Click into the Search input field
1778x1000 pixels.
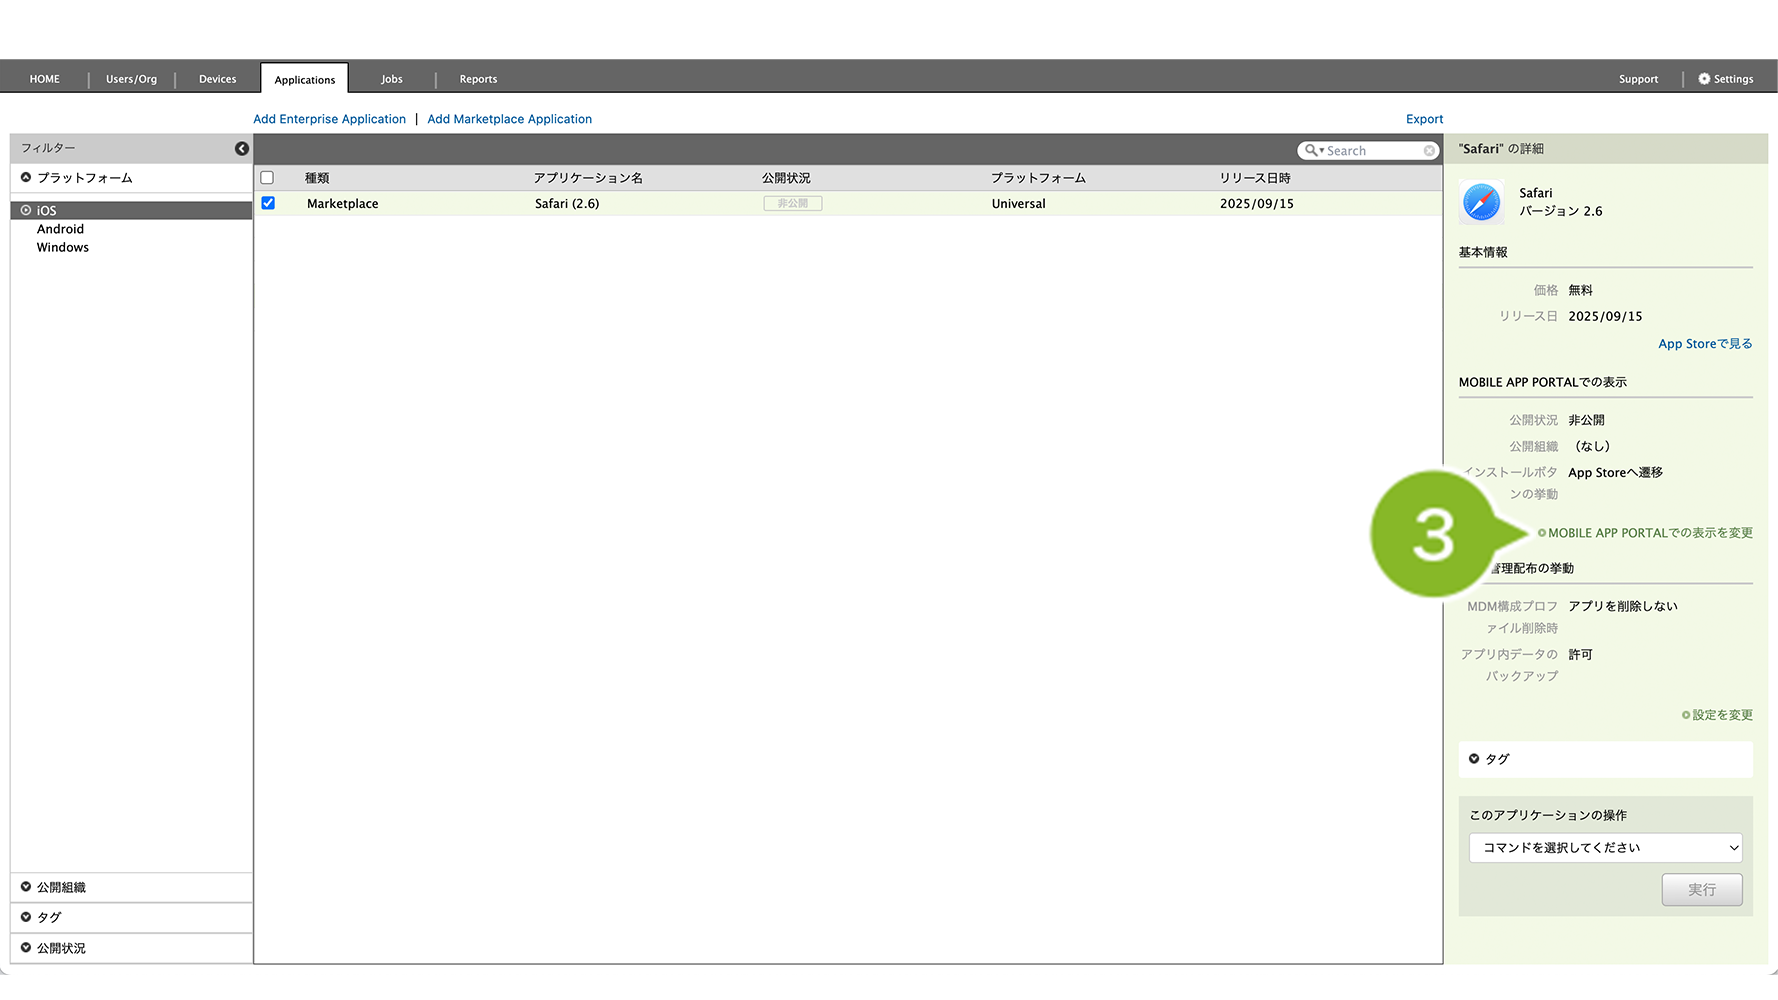[1372, 151]
